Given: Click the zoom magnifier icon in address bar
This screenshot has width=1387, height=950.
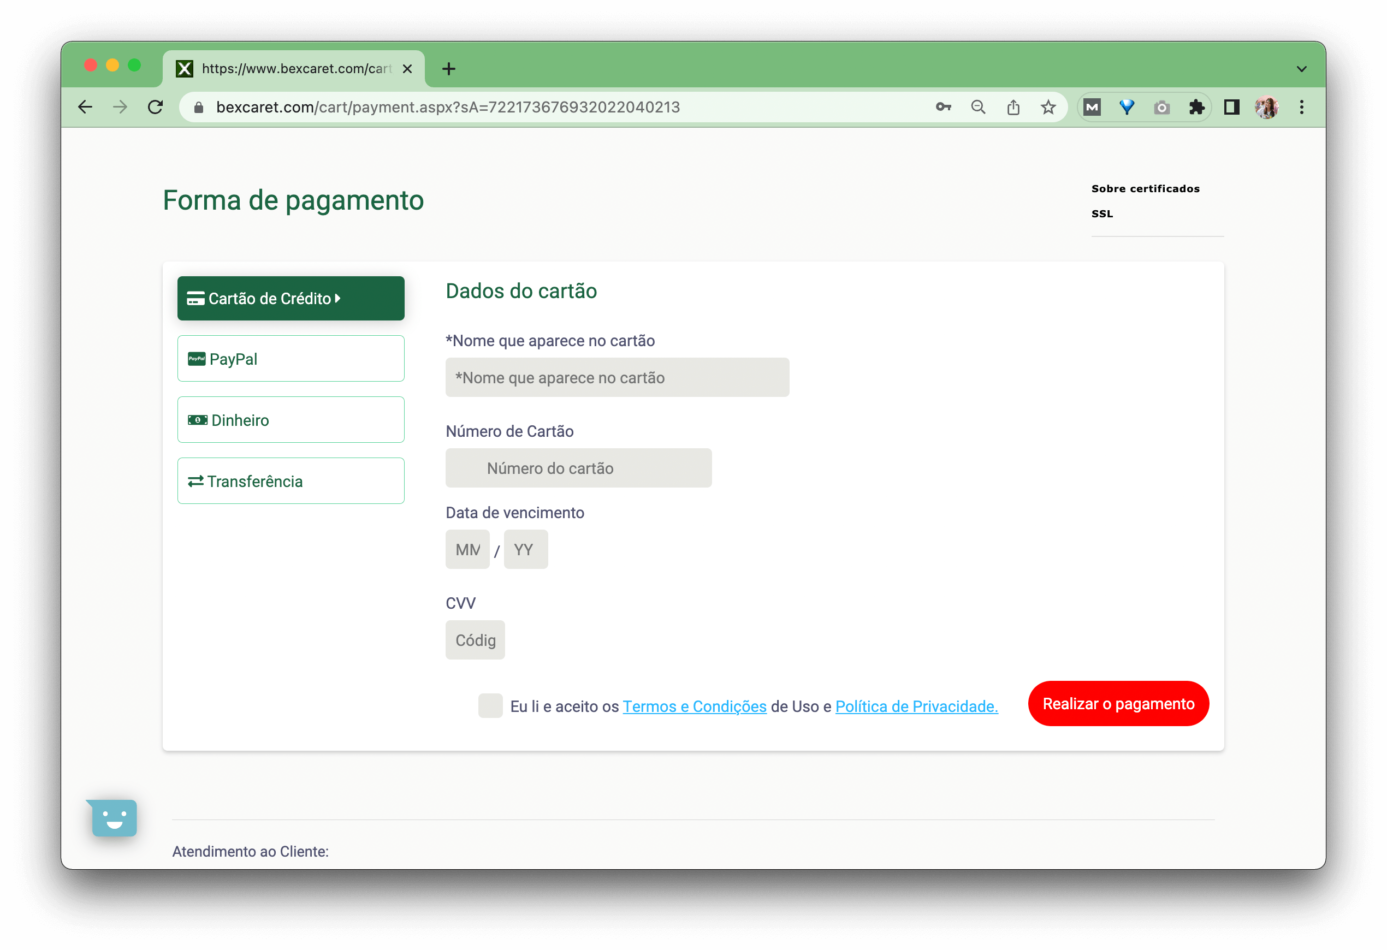Looking at the screenshot, I should pos(978,107).
